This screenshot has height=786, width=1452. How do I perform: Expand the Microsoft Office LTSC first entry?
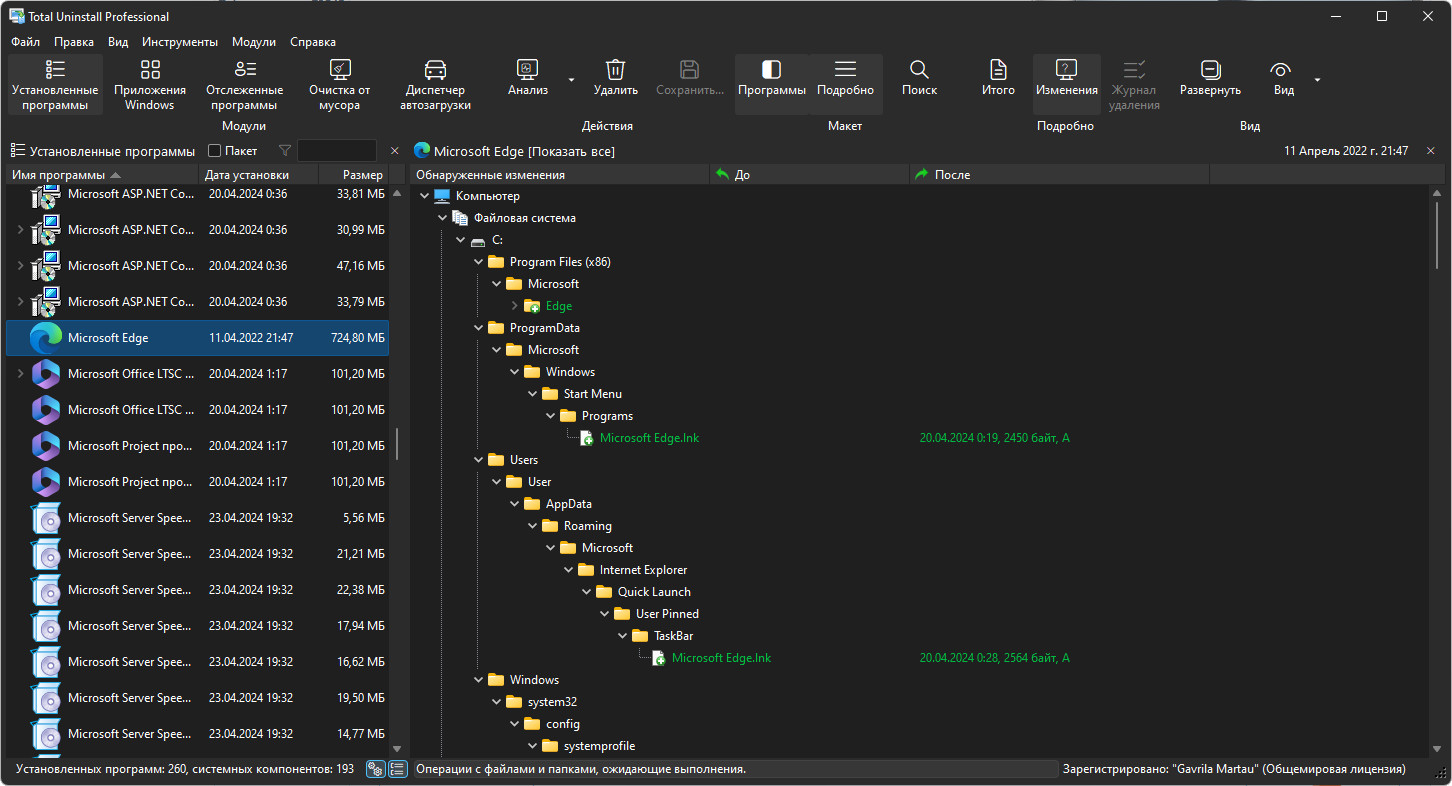click(x=20, y=374)
